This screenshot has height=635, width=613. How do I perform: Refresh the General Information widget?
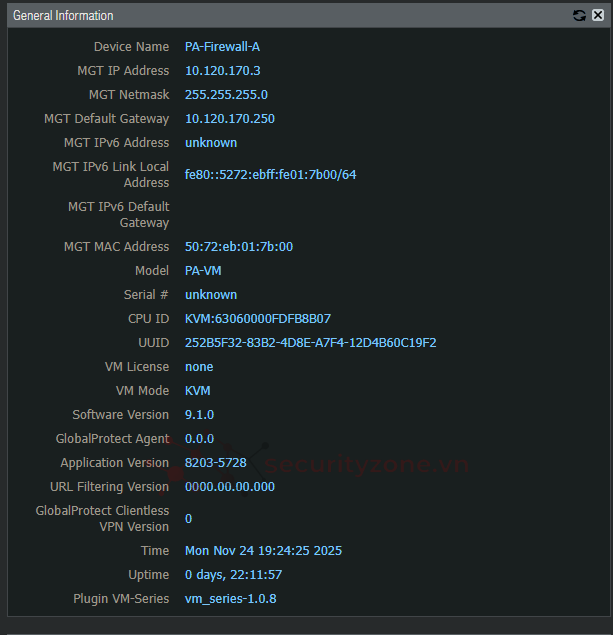point(579,16)
